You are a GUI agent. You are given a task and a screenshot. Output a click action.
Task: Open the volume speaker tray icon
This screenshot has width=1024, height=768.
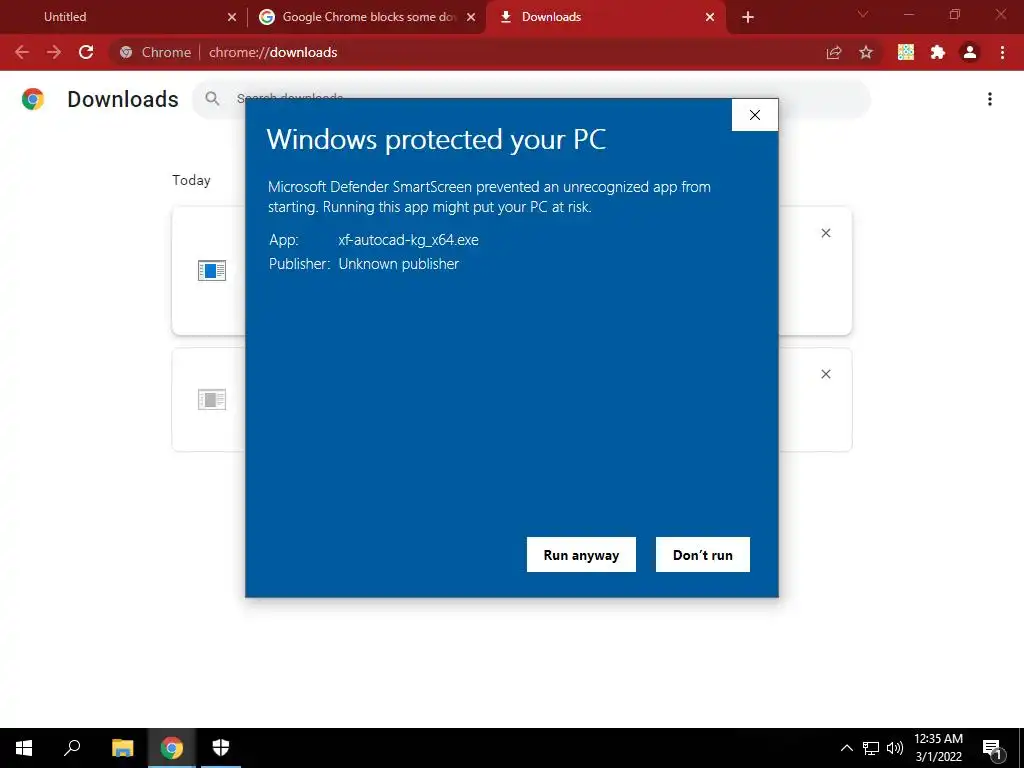(x=895, y=748)
